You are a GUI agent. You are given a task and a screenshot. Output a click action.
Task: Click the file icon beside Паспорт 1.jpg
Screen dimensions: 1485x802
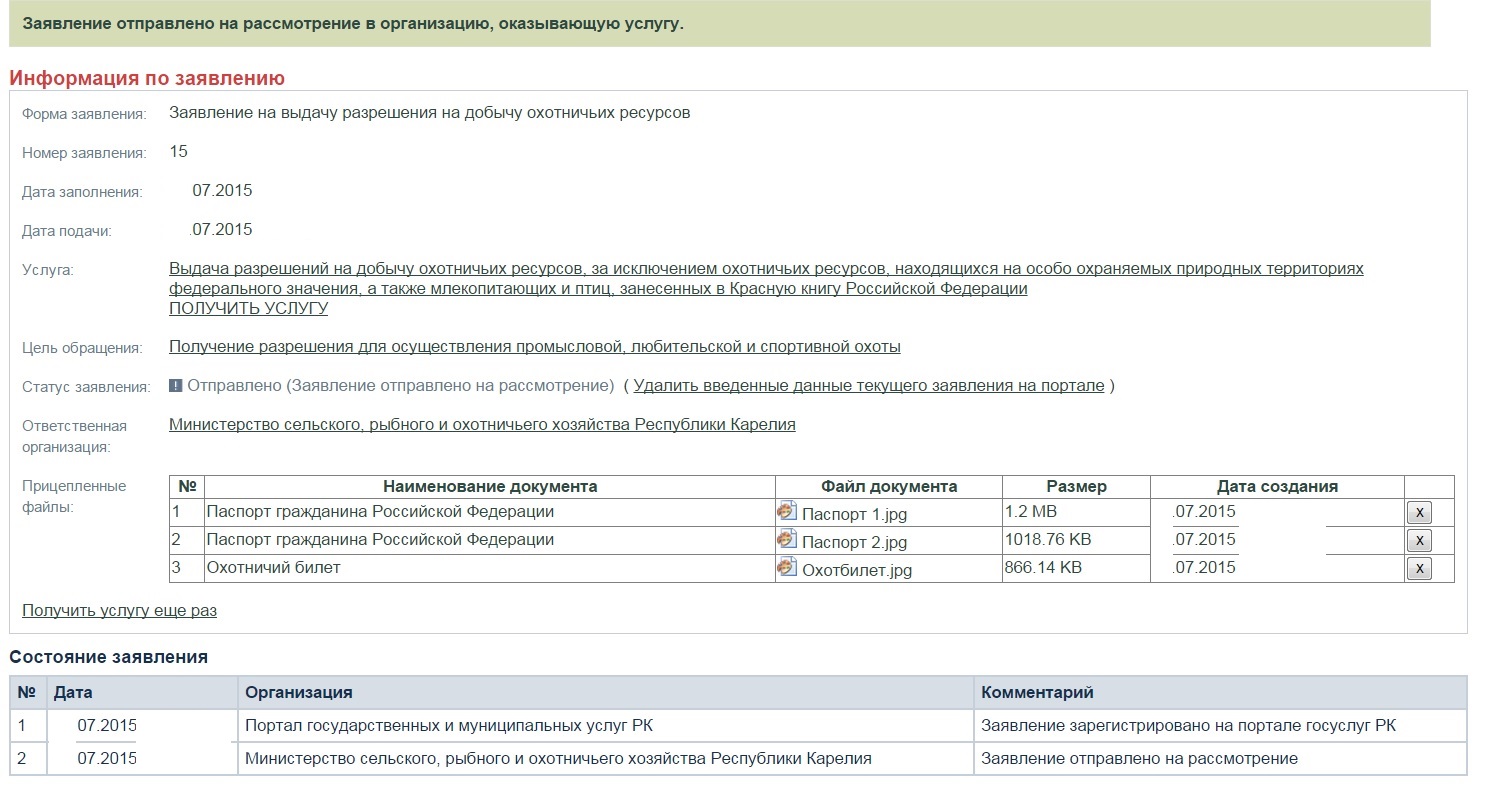point(786,511)
